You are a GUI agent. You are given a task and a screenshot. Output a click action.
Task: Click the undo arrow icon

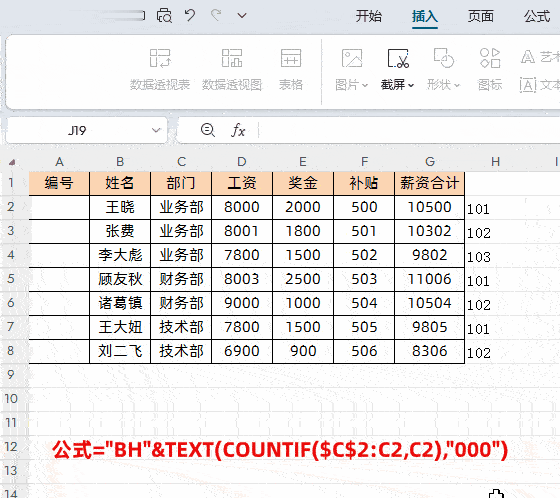190,16
